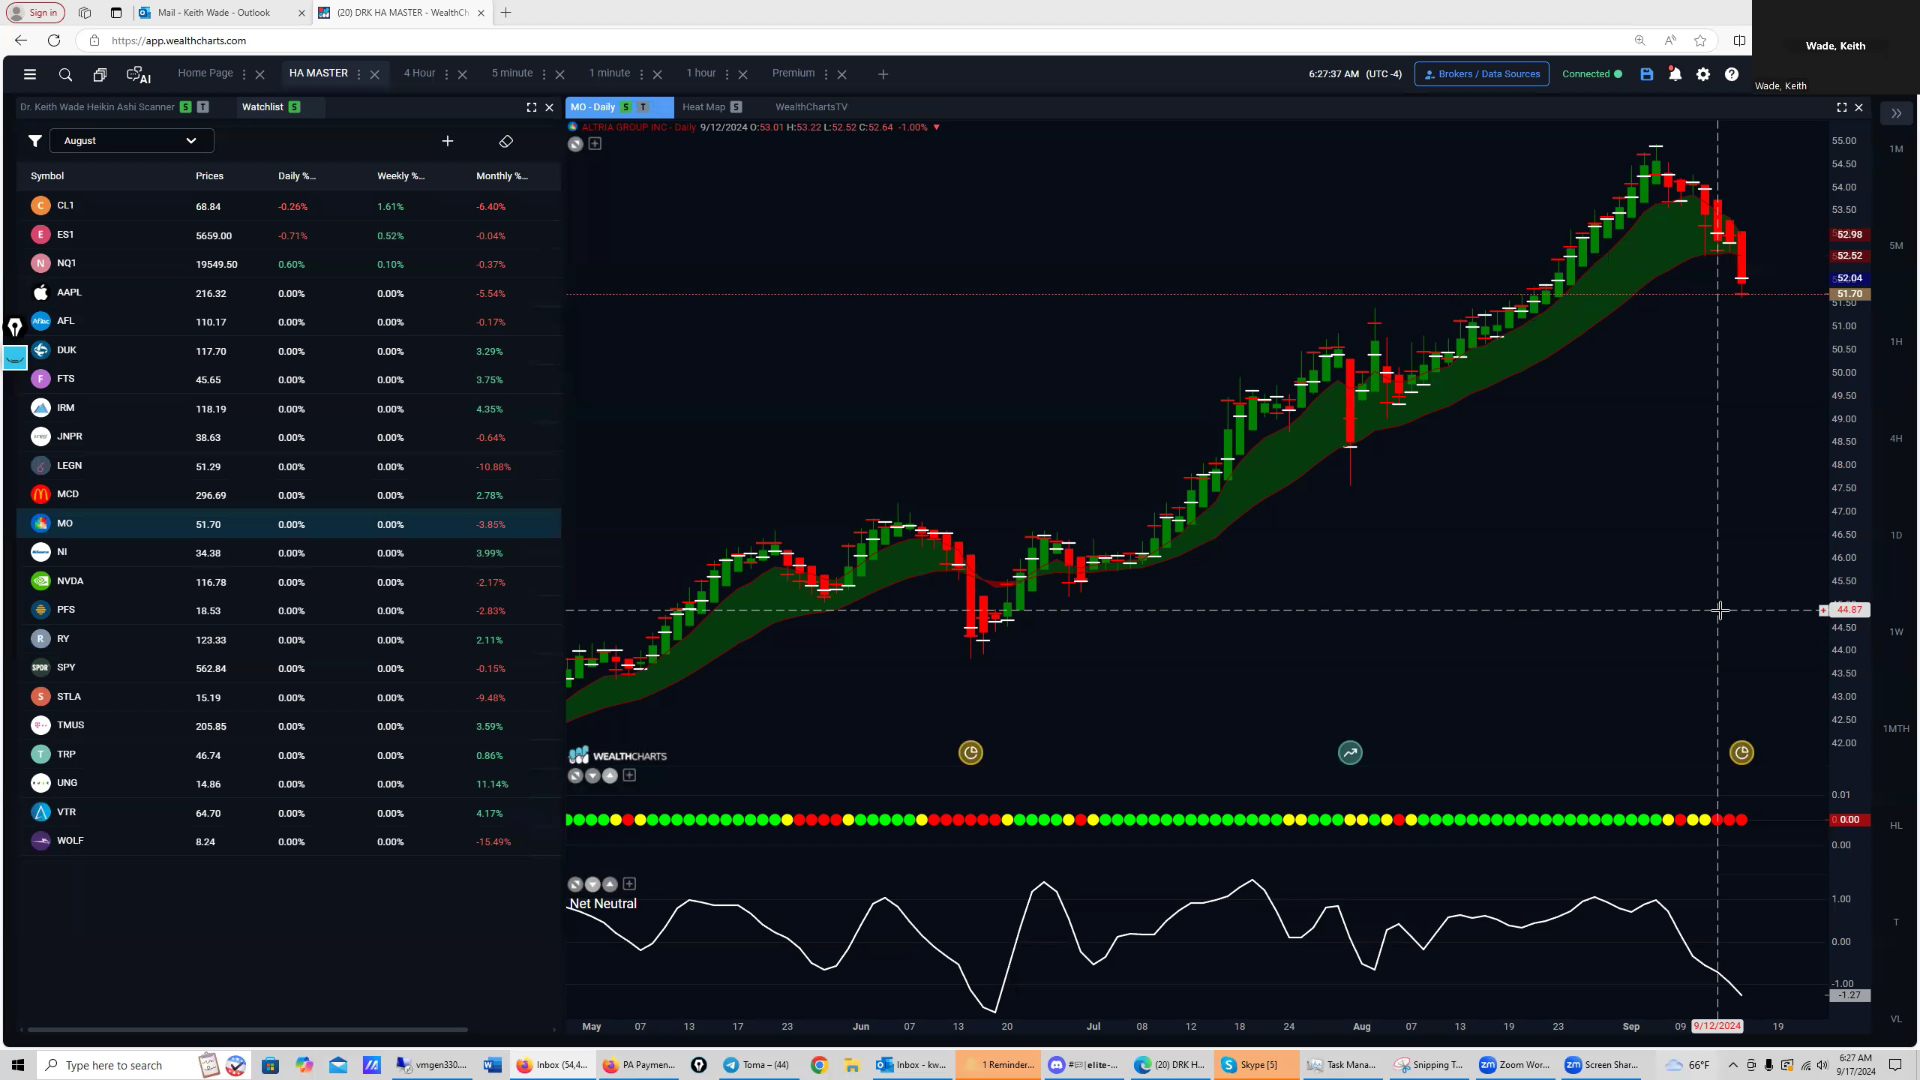
Task: Click the watchlist eraser icon
Action: coord(506,141)
